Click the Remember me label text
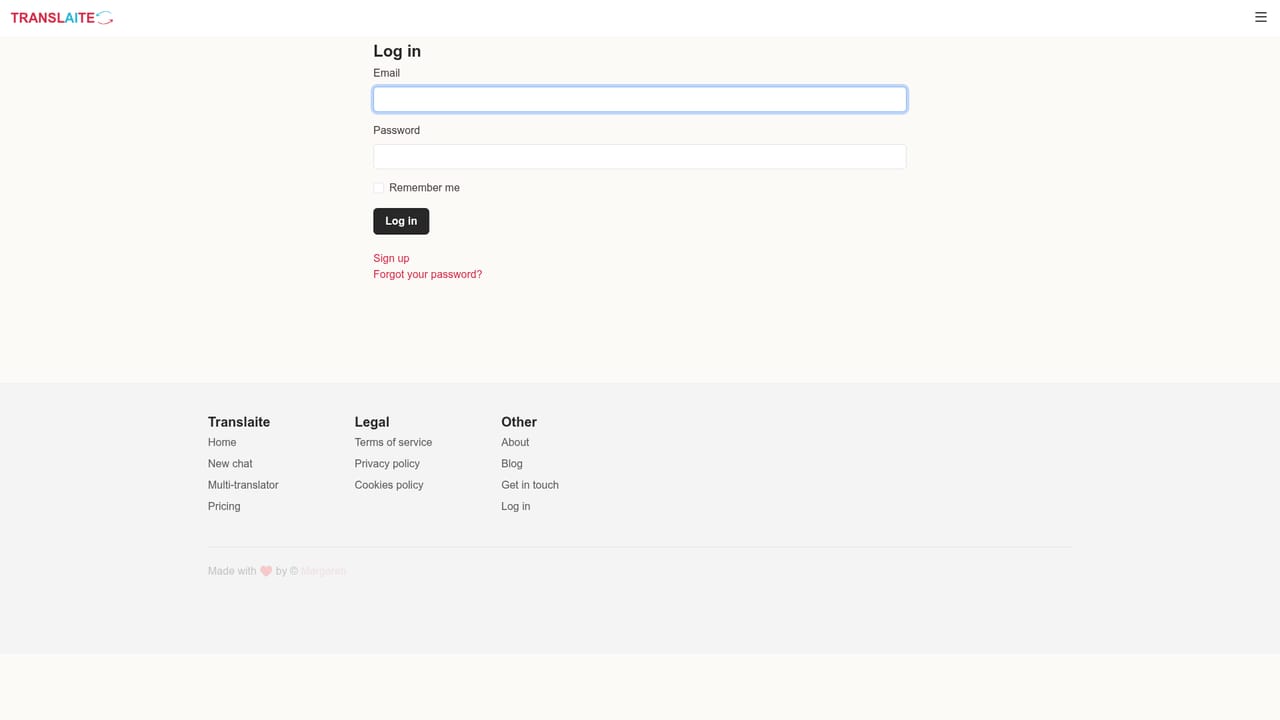The height and width of the screenshot is (720, 1280). 424,188
